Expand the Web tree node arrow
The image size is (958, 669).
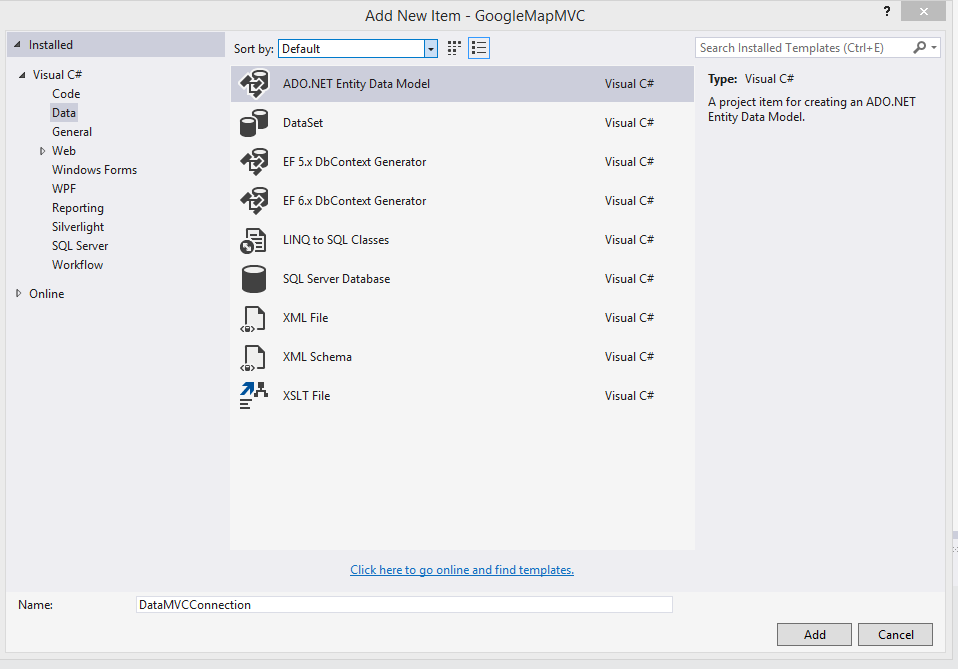[42, 151]
